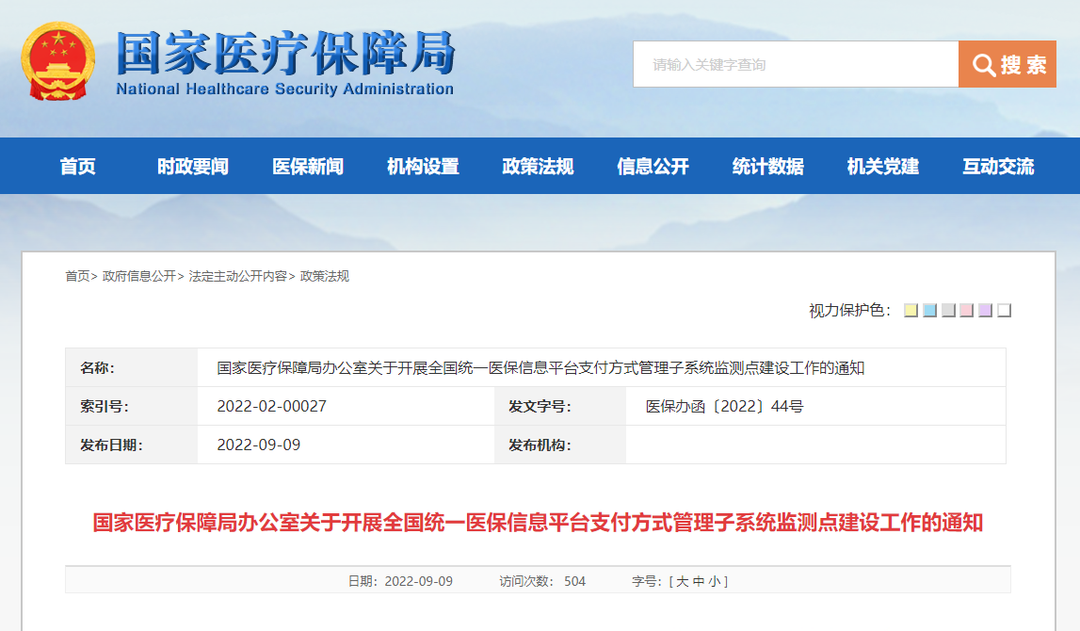Click the 国家医疗保障局 site title
The width and height of the screenshot is (1080, 631).
(x=285, y=53)
